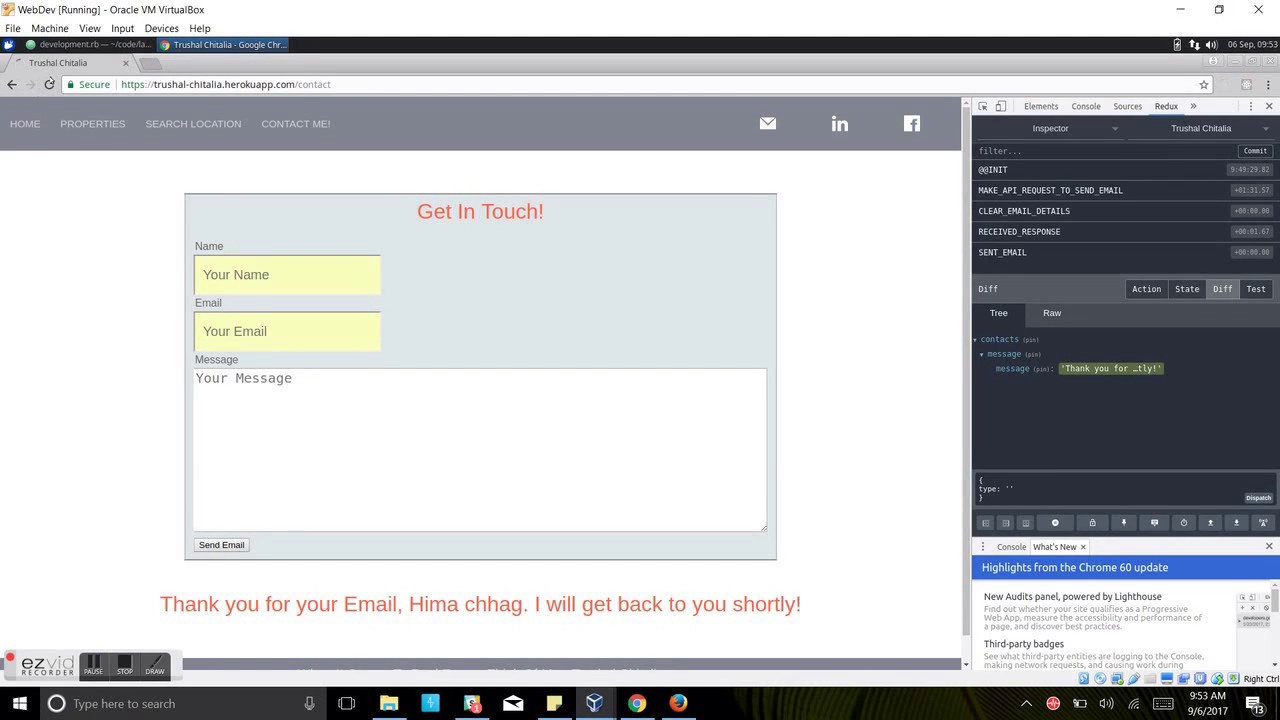
Task: Show the State view
Action: [1187, 289]
